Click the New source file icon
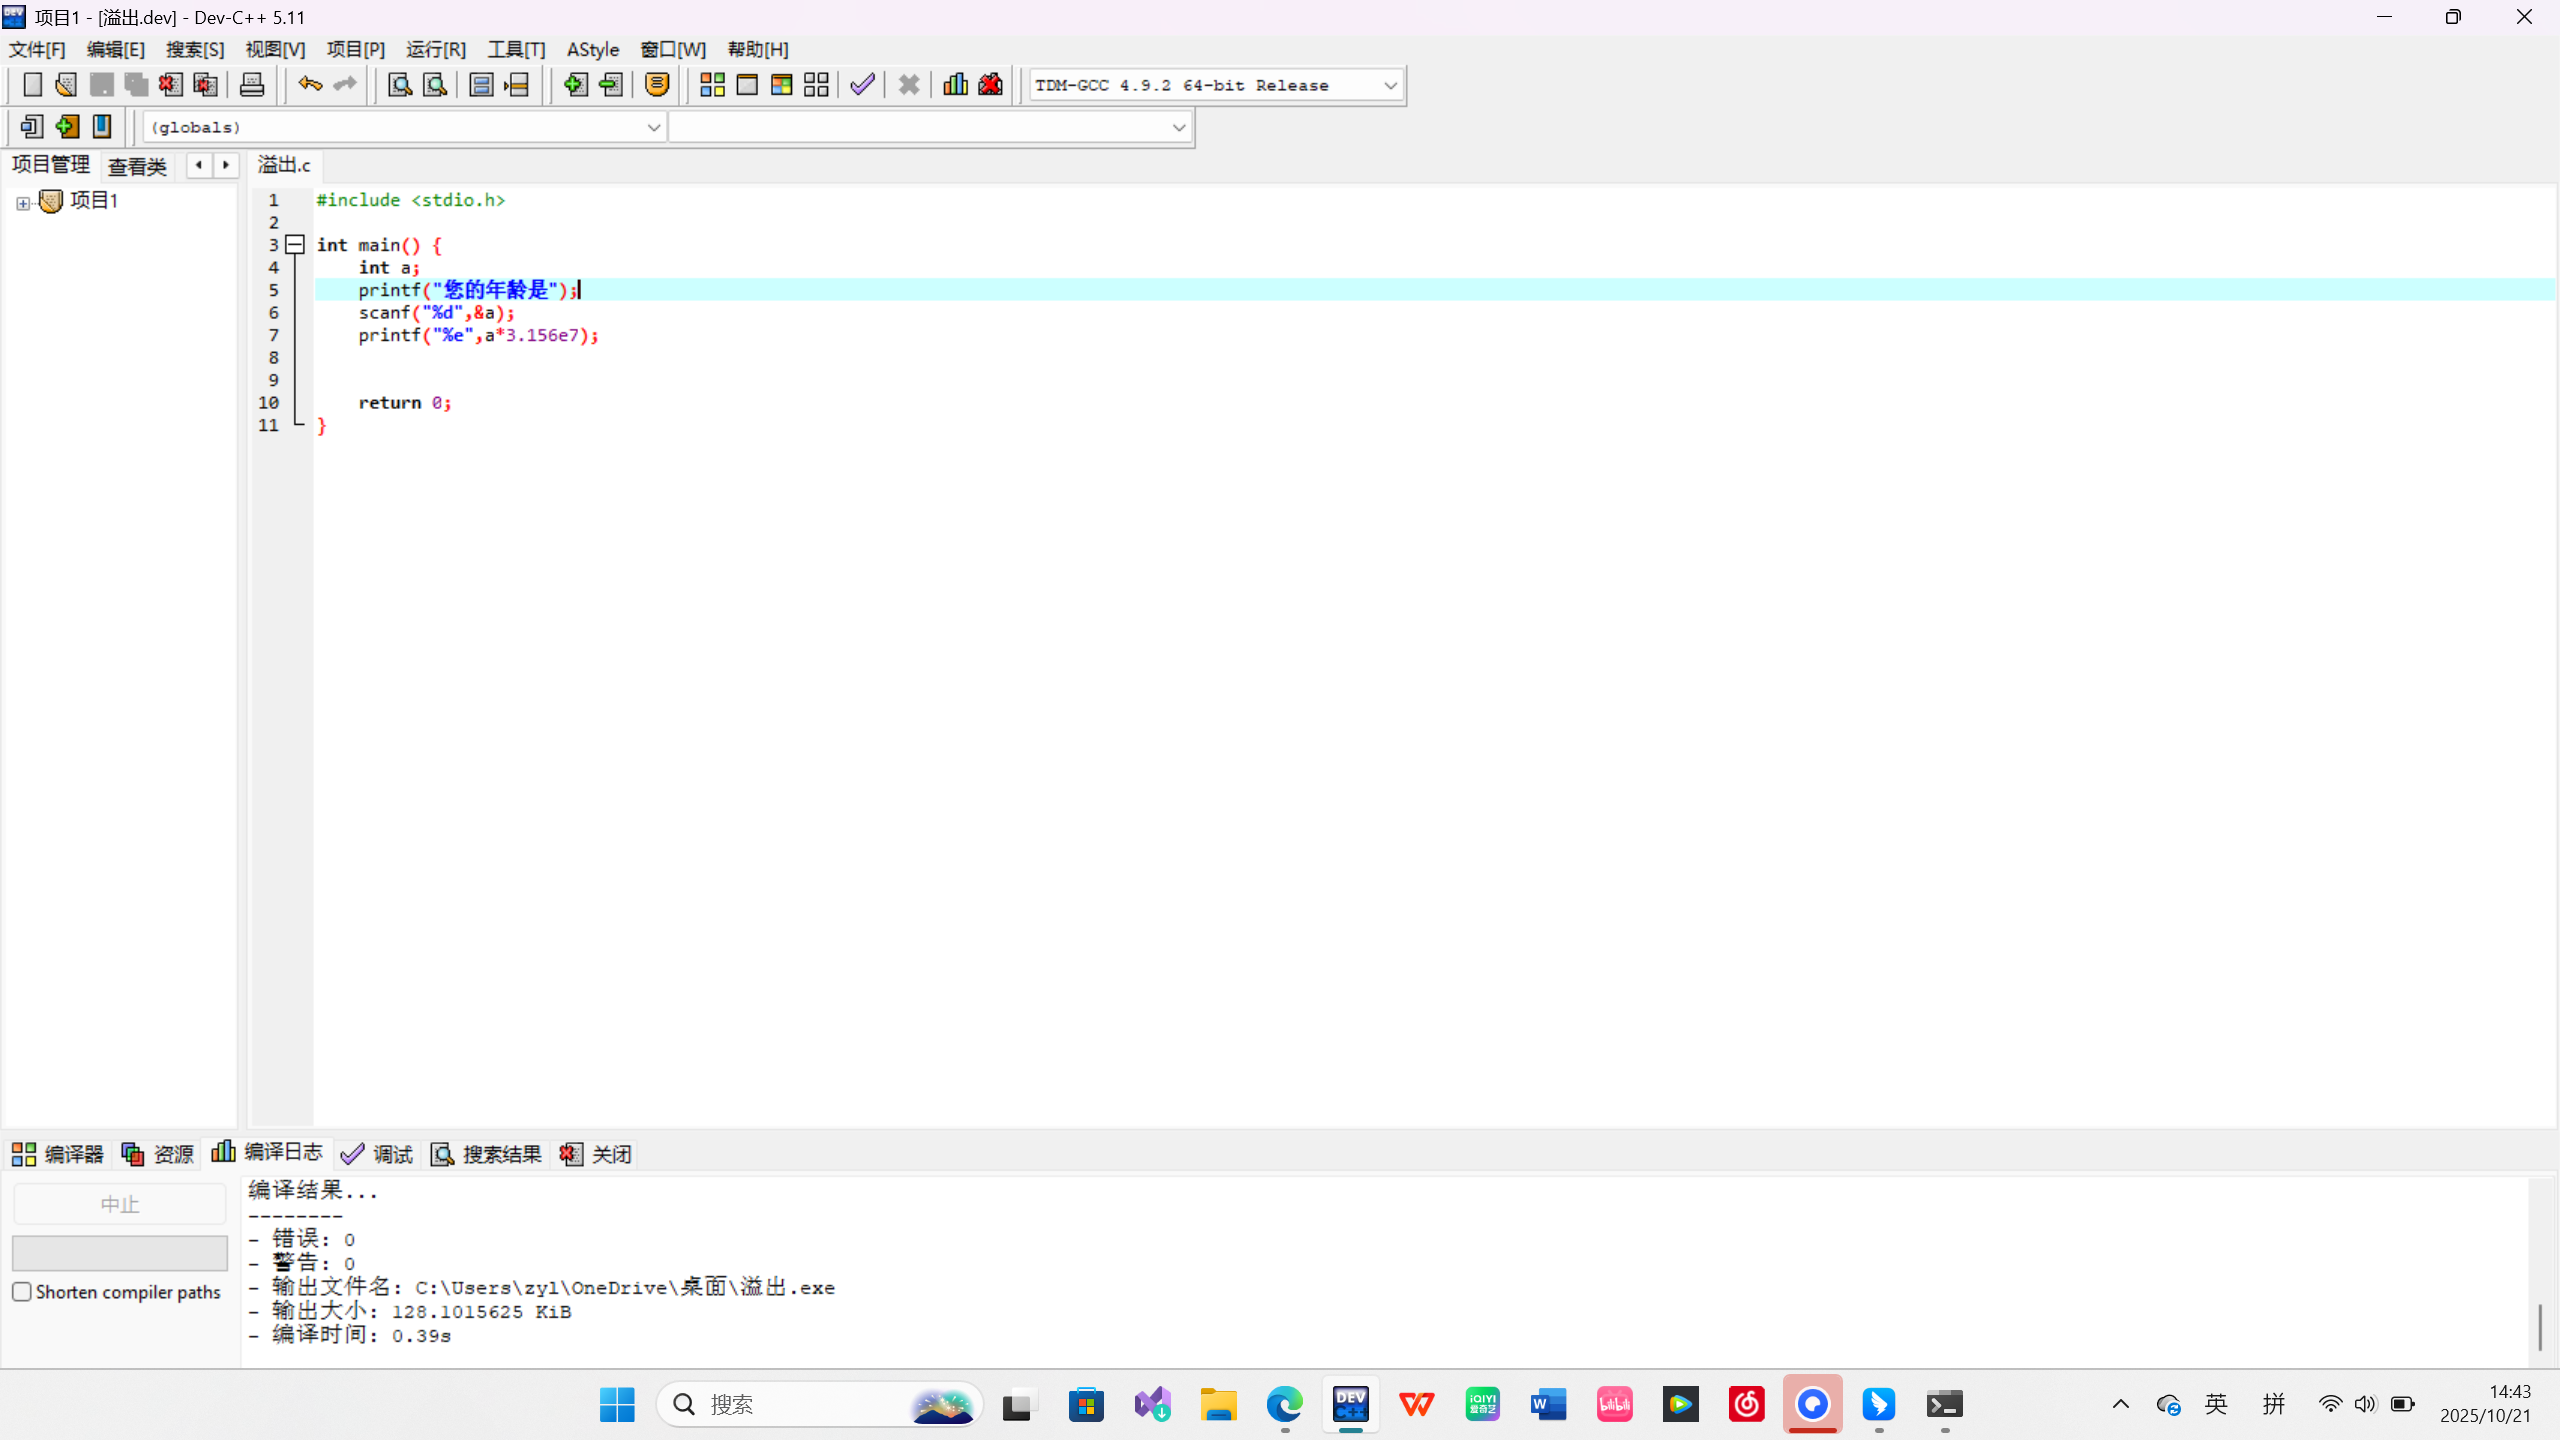Viewport: 2560px width, 1440px height. 32,85
